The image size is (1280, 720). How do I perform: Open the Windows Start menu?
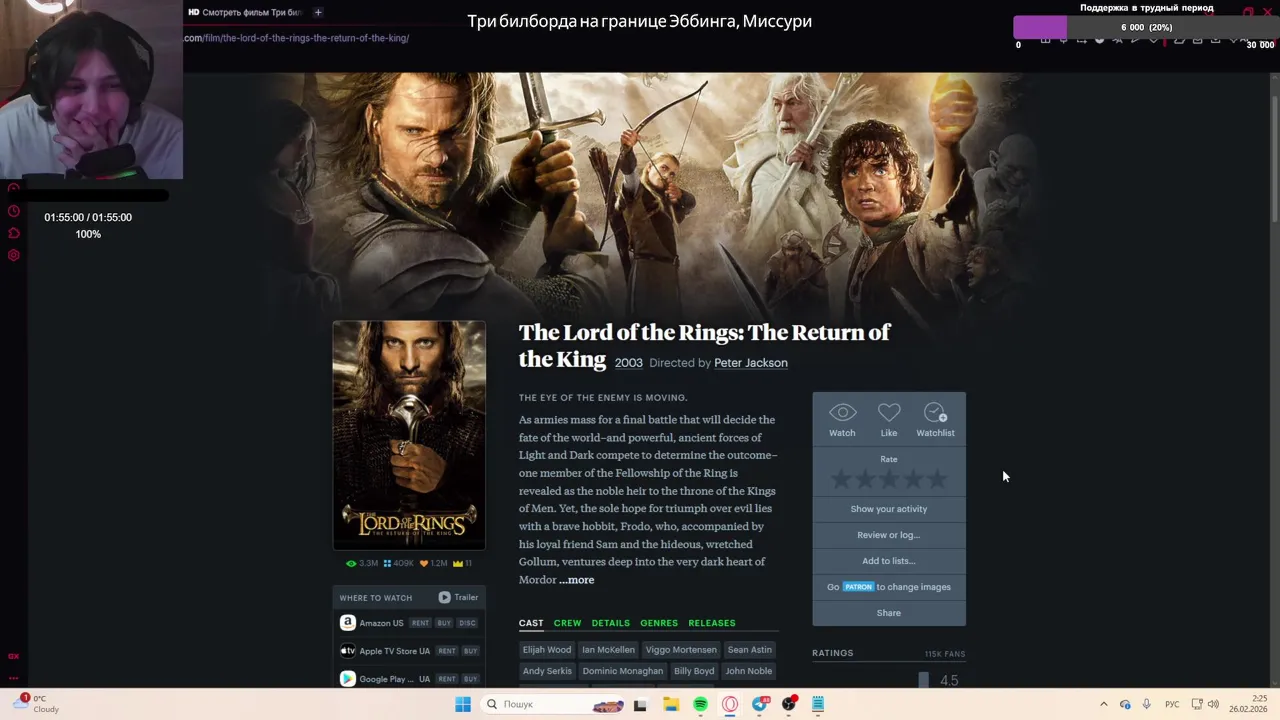coord(462,704)
